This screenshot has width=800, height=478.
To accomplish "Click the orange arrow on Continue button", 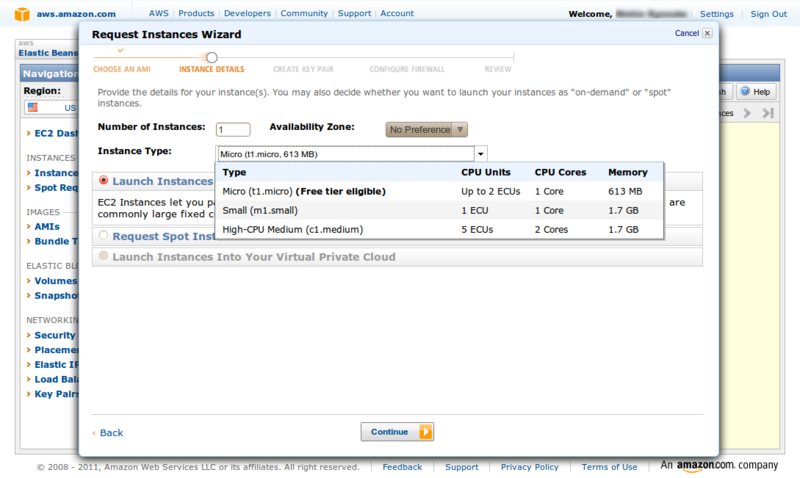I will point(426,432).
